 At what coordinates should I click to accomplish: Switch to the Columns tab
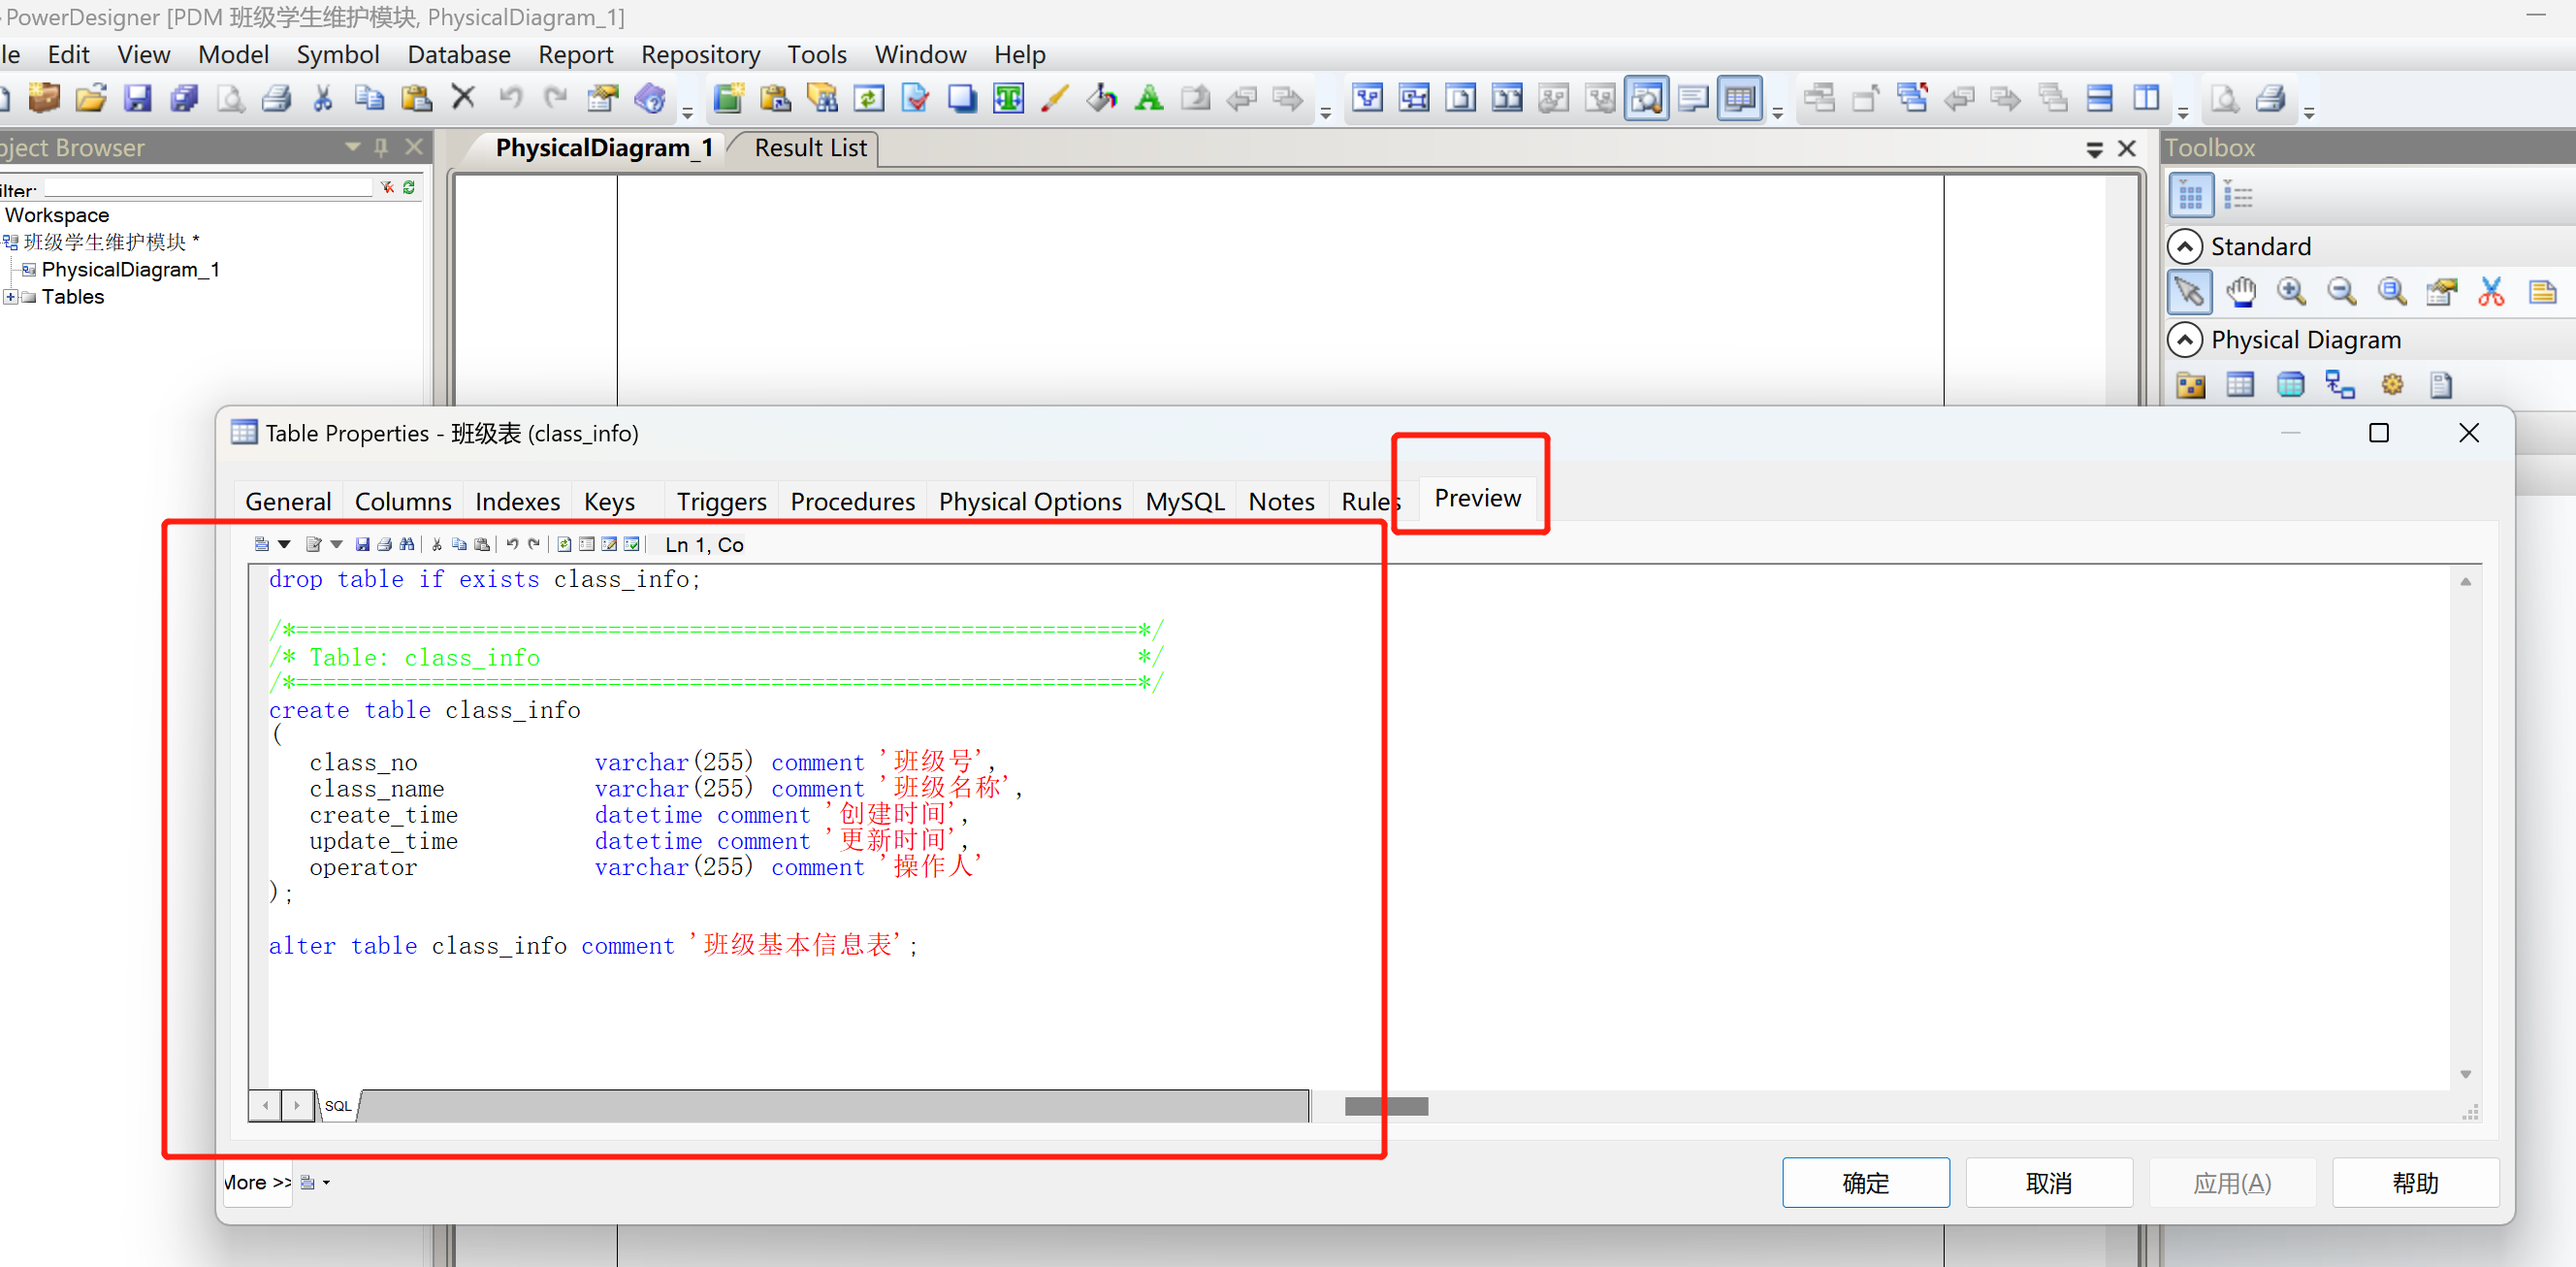tap(403, 501)
